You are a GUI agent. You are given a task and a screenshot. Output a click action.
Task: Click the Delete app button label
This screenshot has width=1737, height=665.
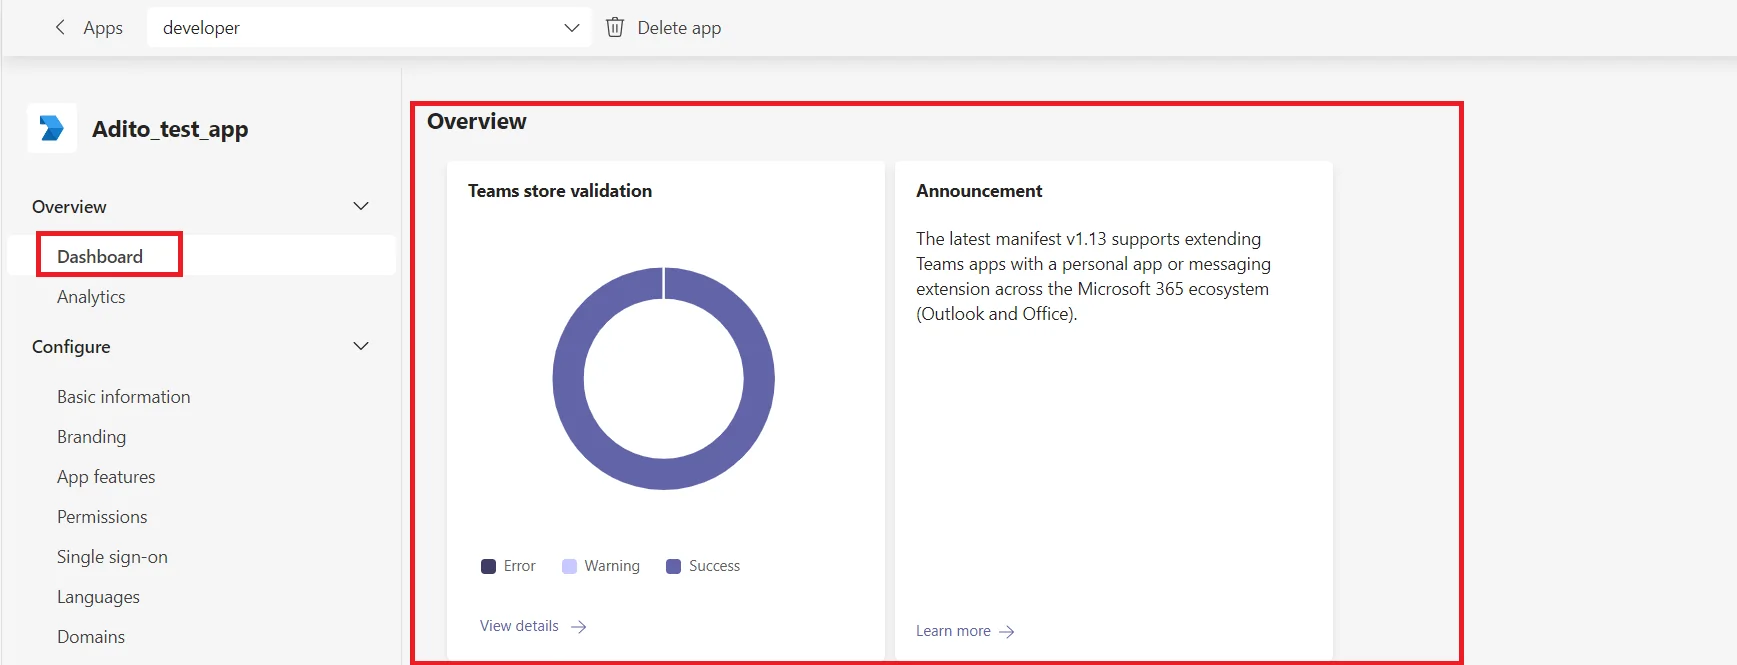[679, 28]
